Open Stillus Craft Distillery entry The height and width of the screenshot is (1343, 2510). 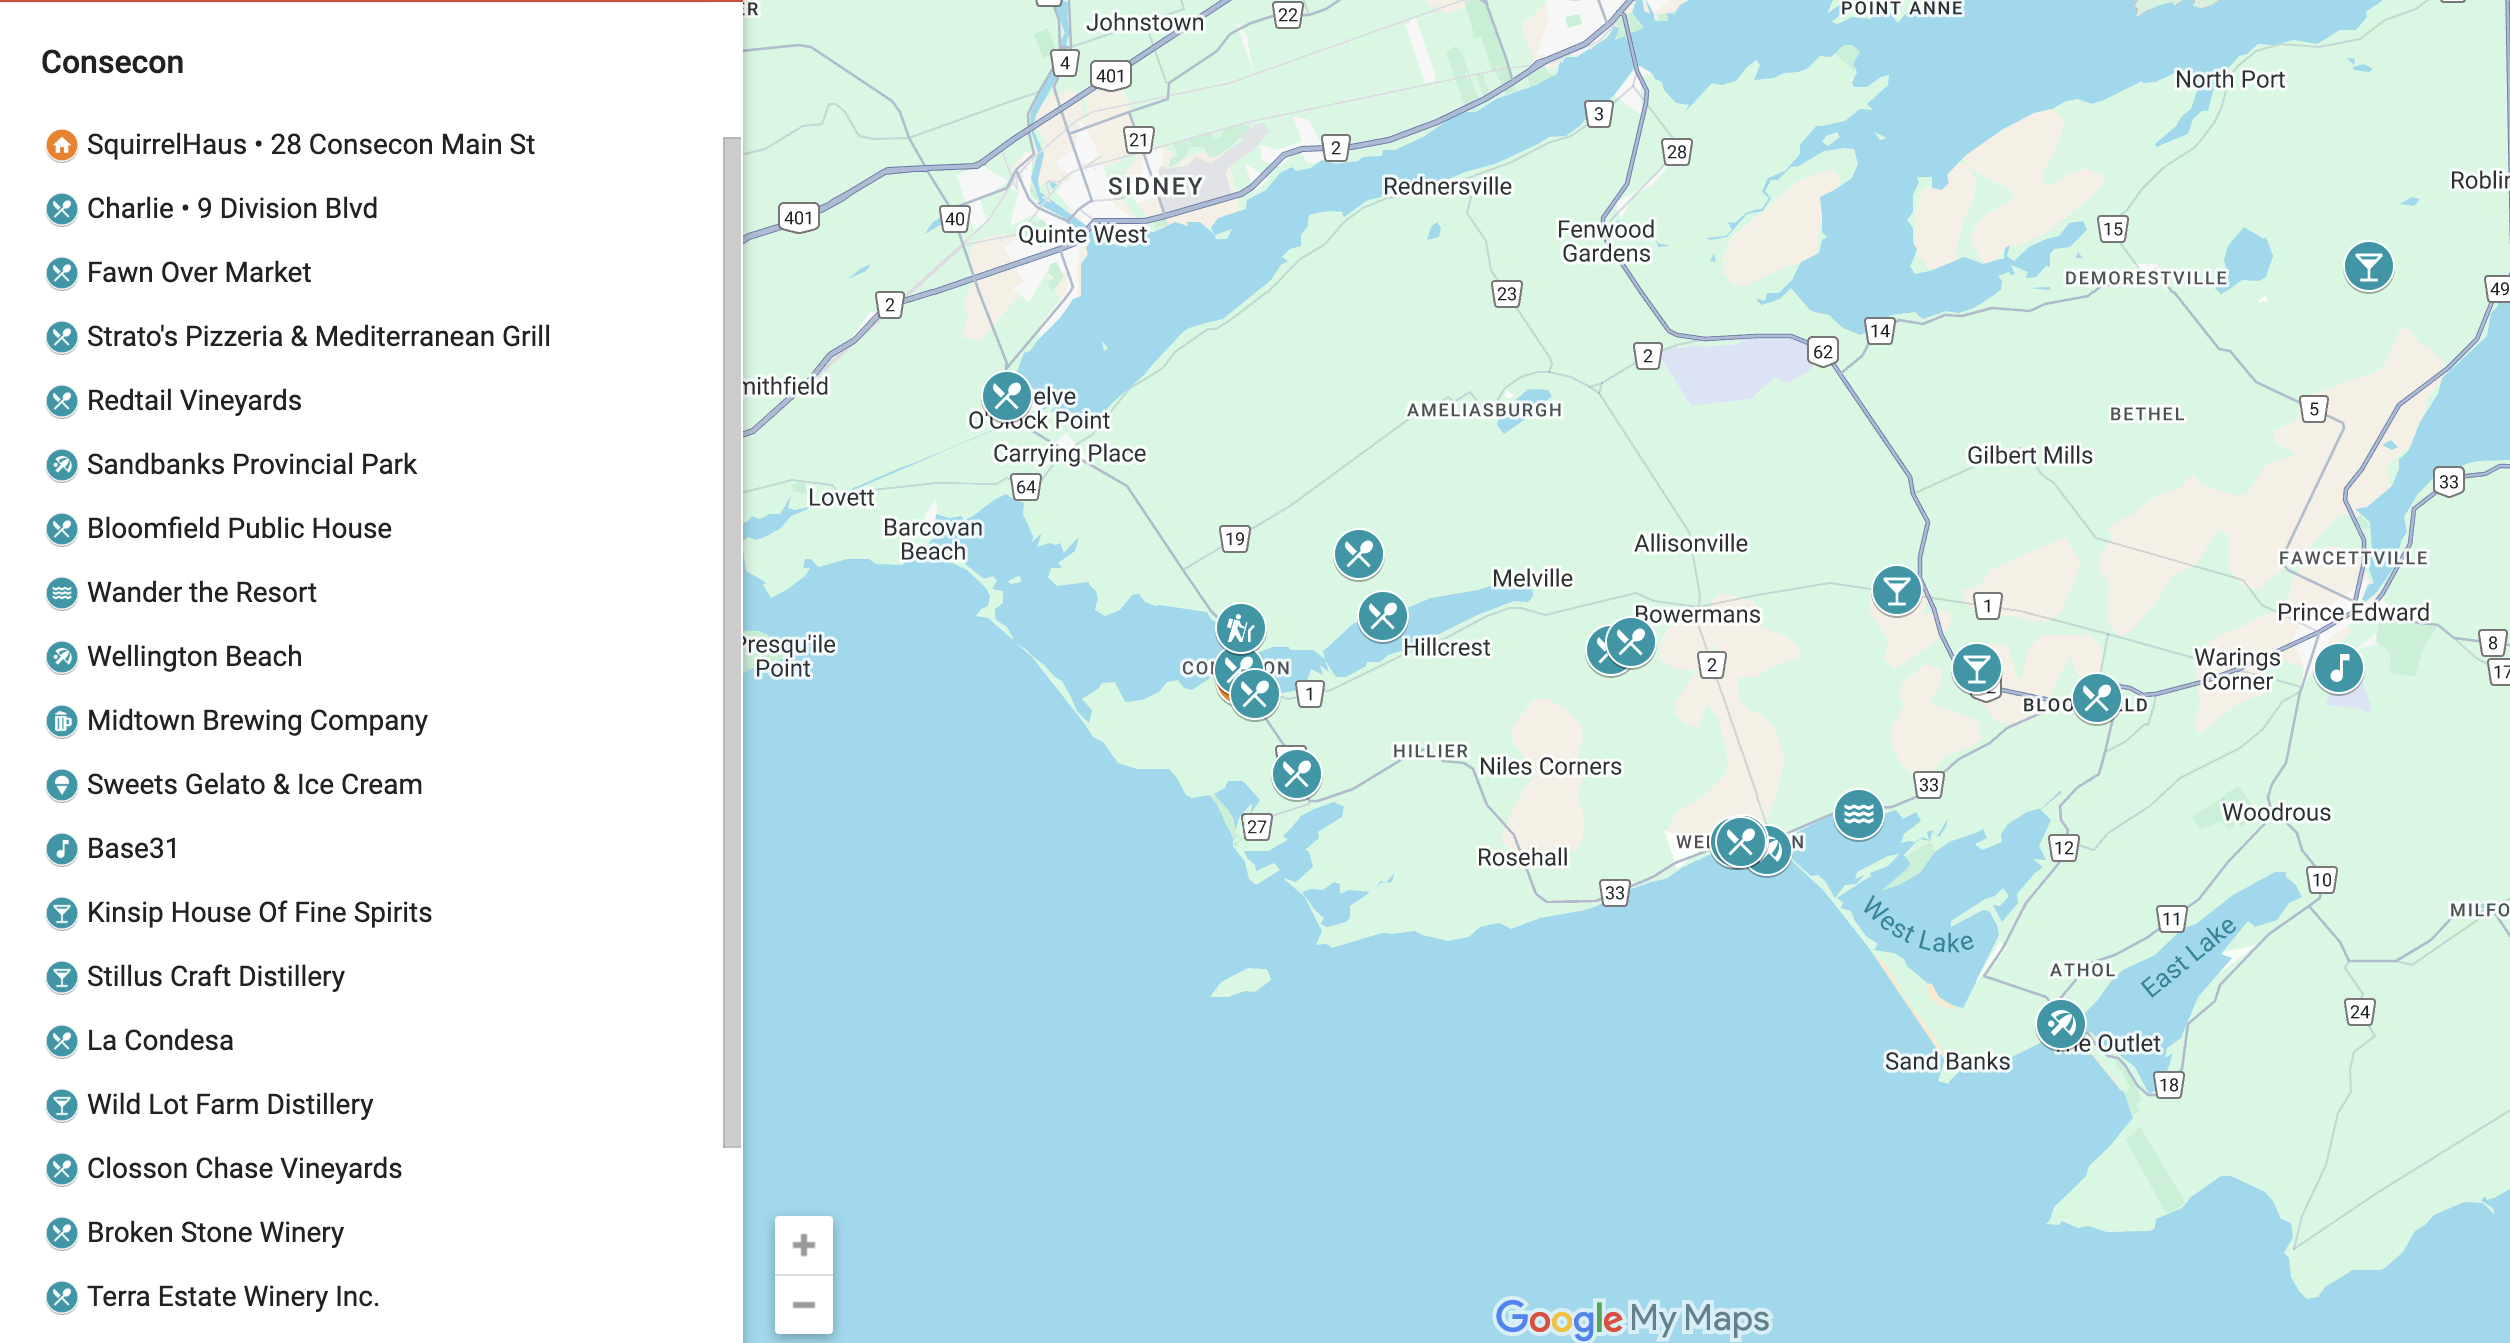216,977
